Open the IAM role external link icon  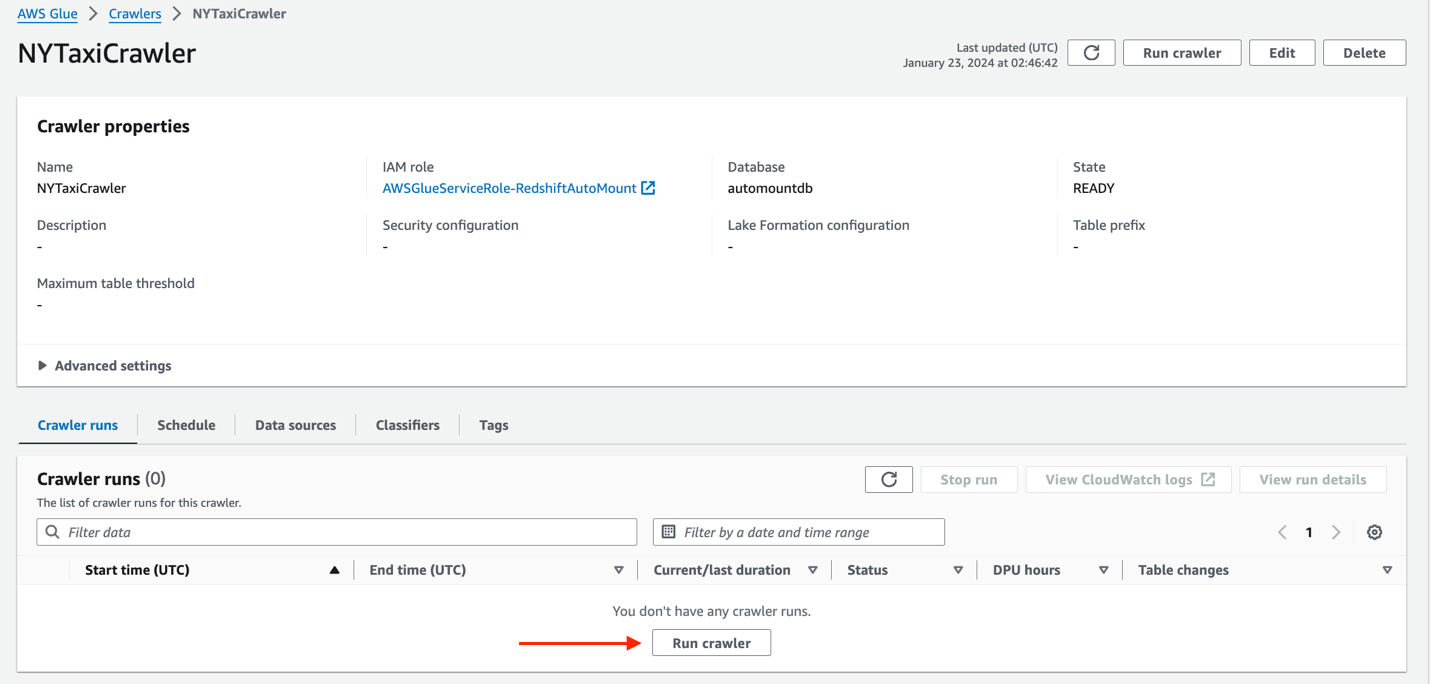[648, 188]
